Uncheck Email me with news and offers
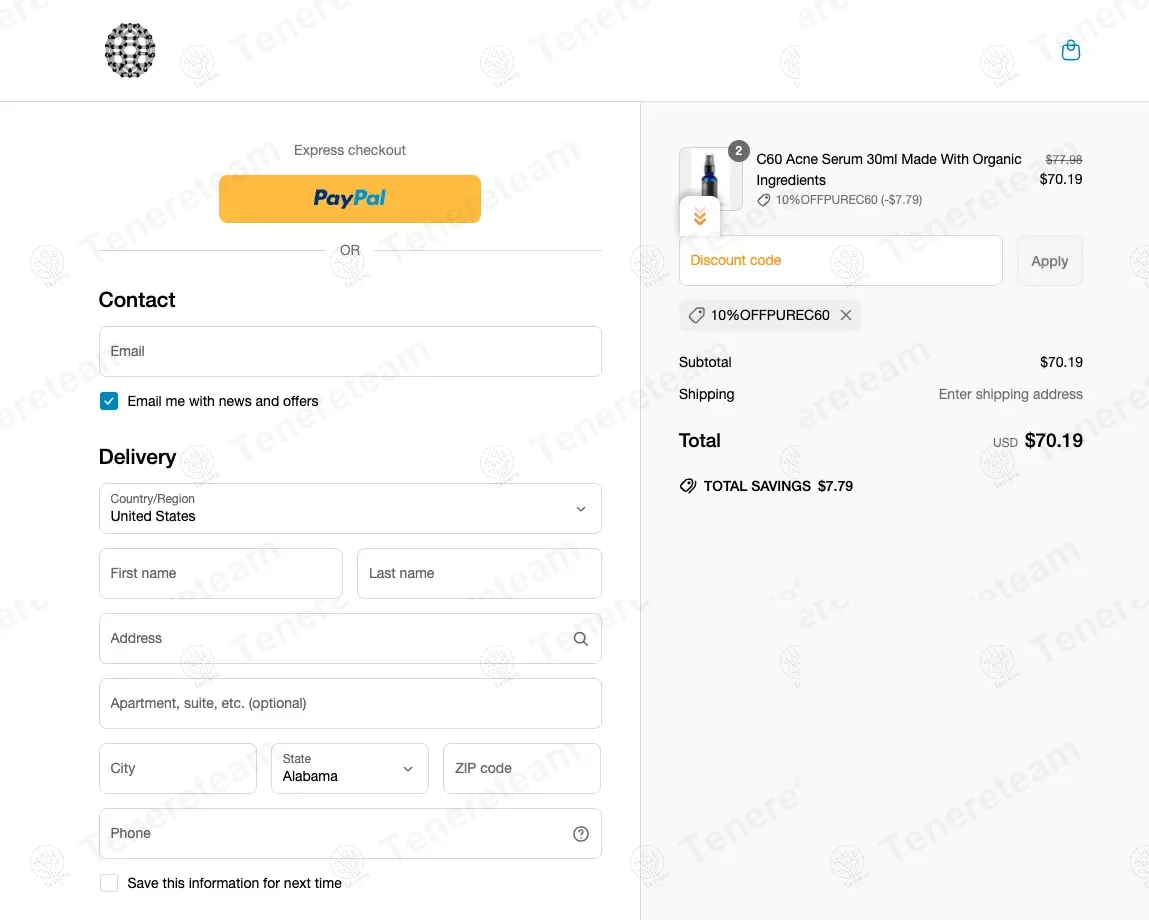Viewport: 1149px width, 920px height. click(x=108, y=401)
